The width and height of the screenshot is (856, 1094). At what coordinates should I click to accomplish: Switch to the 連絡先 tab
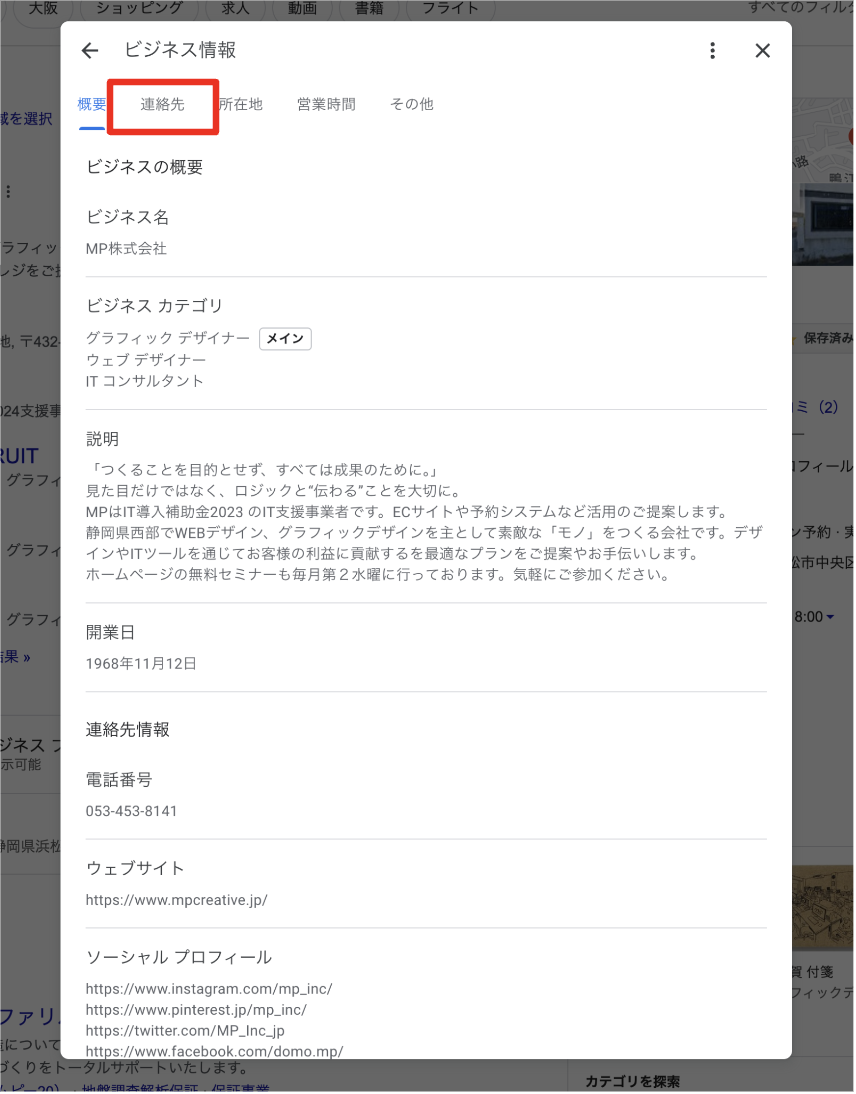point(162,104)
